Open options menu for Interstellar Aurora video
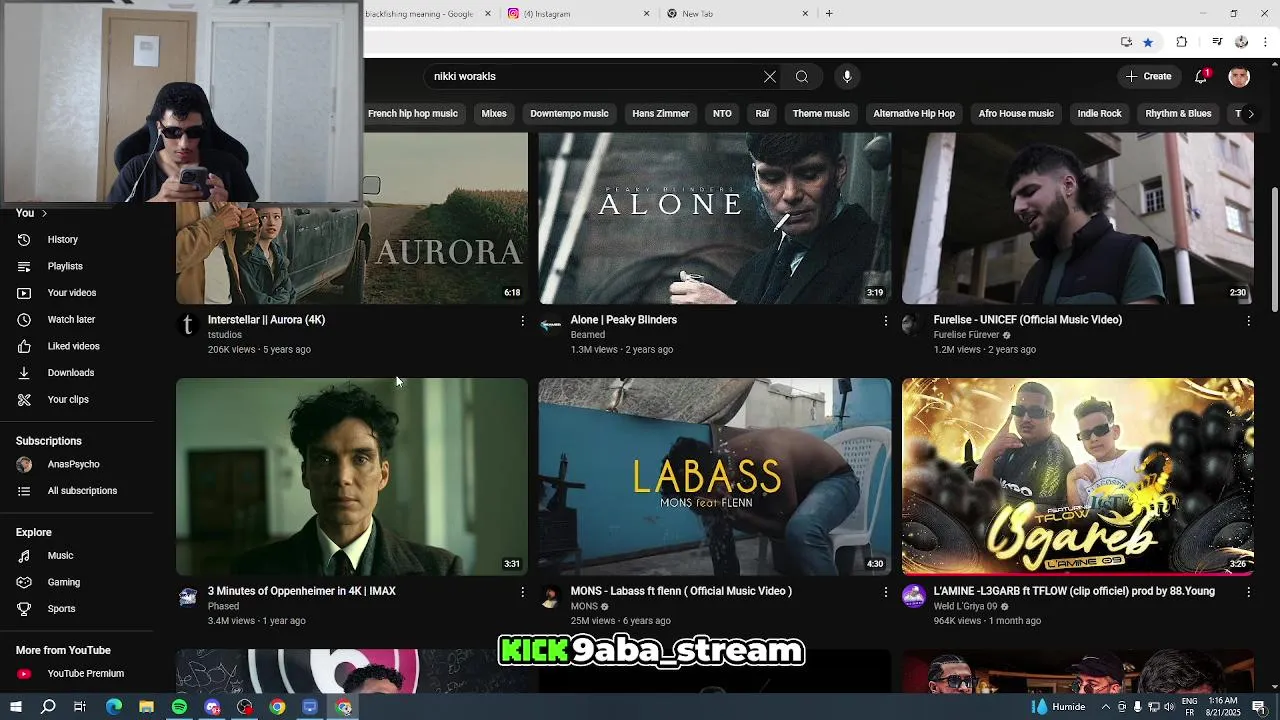Viewport: 1280px width, 720px height. [x=522, y=321]
